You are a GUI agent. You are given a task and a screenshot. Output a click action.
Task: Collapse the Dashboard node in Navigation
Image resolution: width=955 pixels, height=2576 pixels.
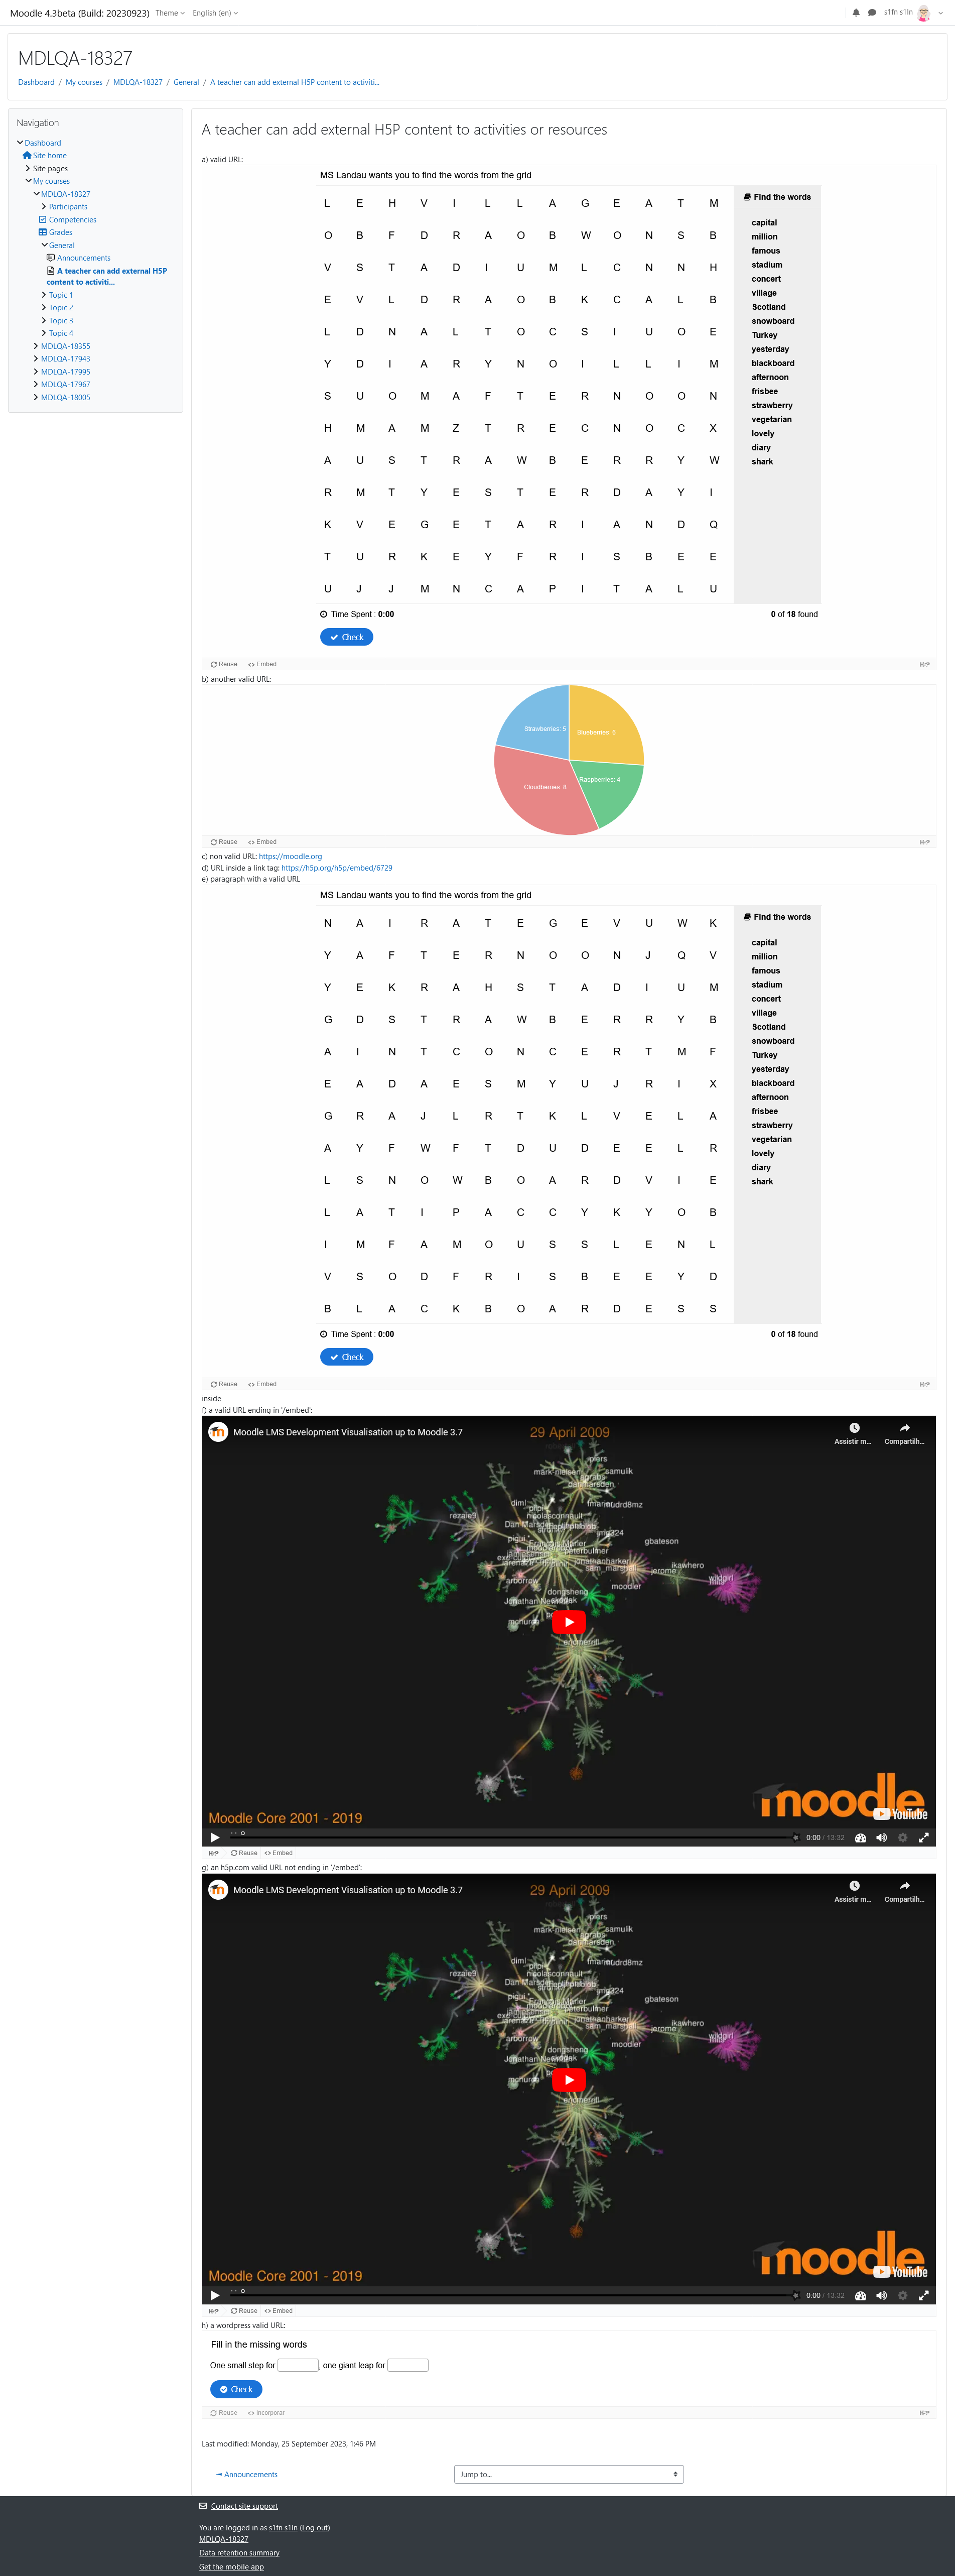click(20, 143)
